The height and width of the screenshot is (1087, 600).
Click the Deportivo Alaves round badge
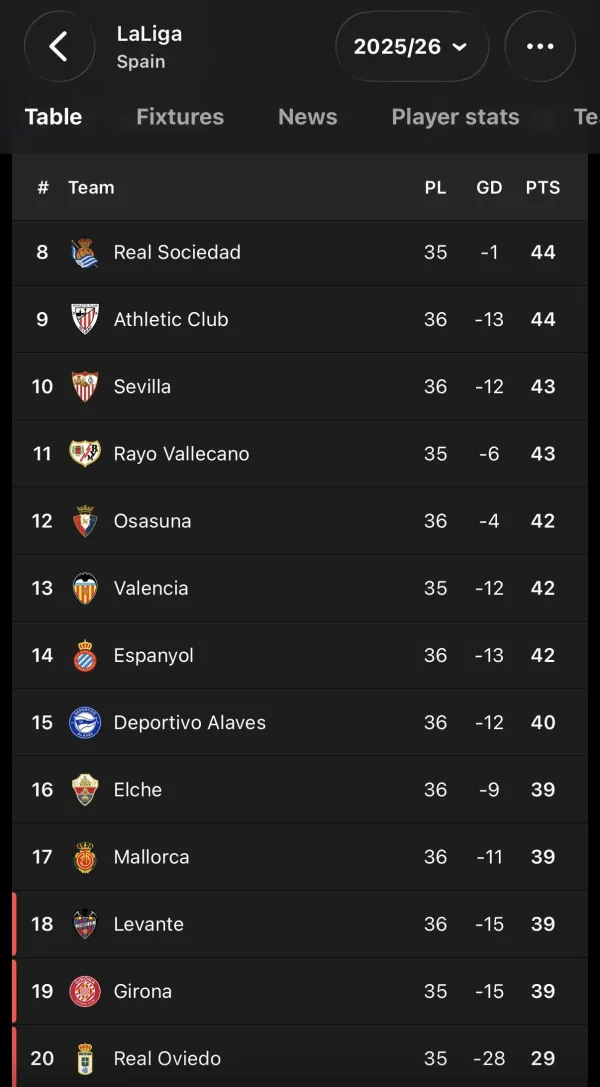(x=85, y=722)
